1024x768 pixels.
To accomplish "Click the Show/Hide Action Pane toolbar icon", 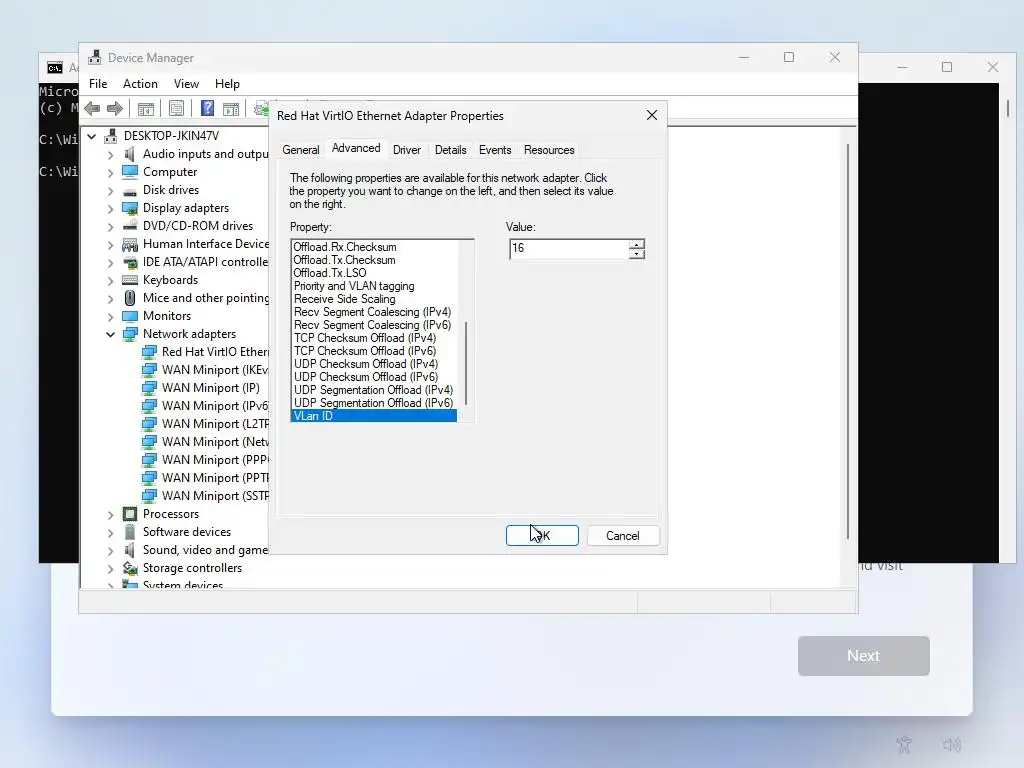I will tap(231, 109).
